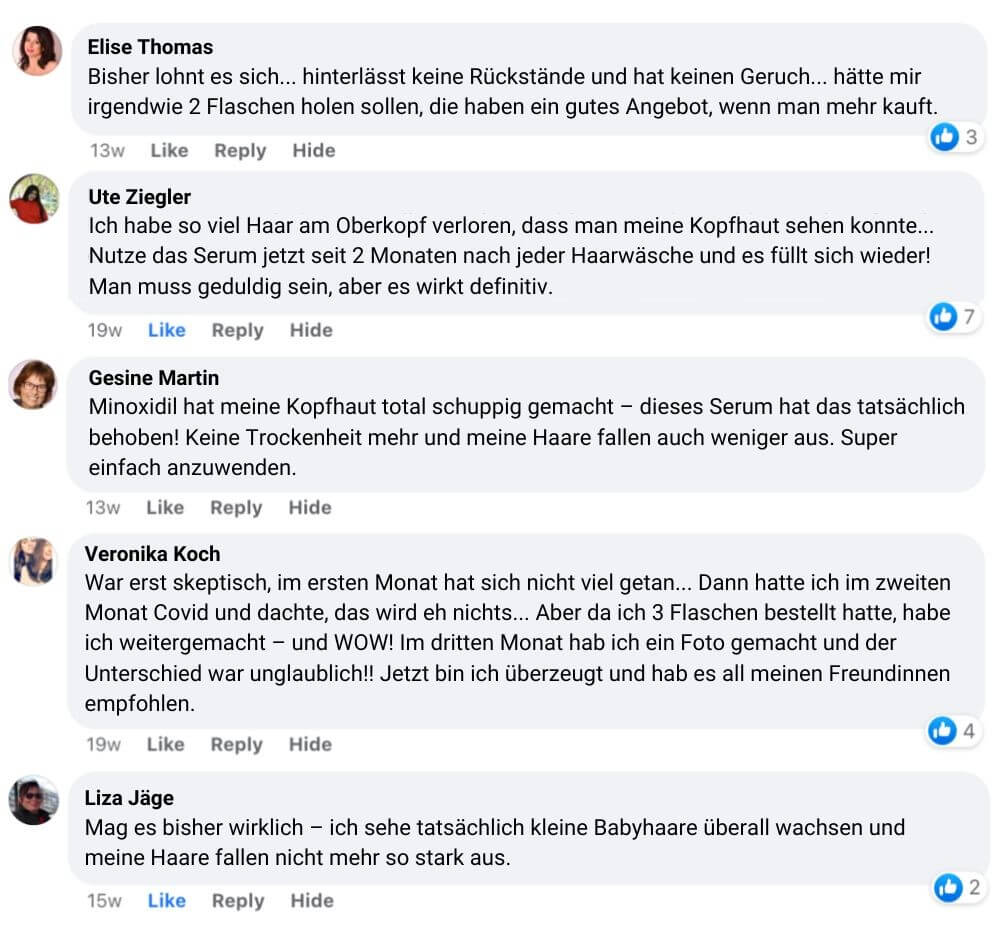Click Gesine Martin's avatar photo
This screenshot has height=927, width=1000.
tap(34, 384)
